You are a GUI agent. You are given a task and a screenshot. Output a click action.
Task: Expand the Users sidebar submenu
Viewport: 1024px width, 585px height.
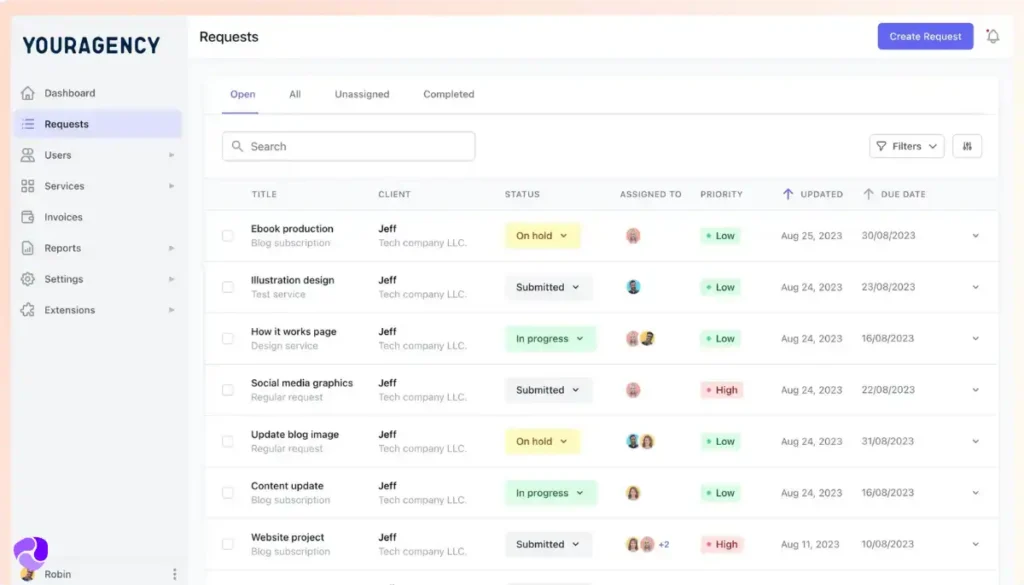(x=170, y=155)
